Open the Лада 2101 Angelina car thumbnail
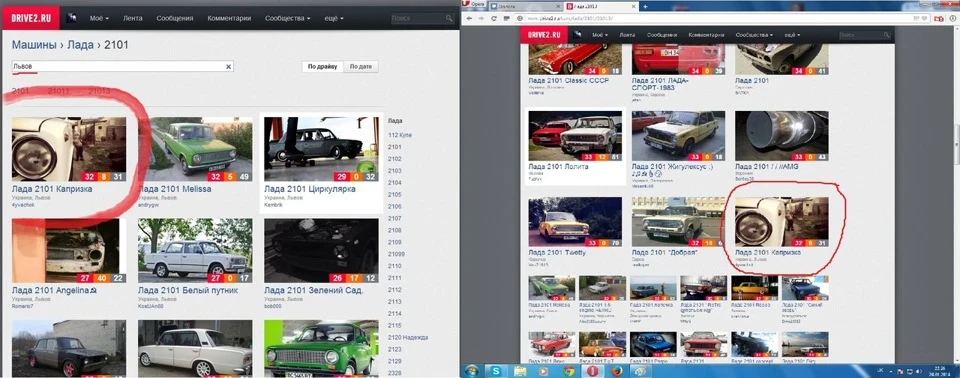The height and width of the screenshot is (378, 960). (x=69, y=250)
